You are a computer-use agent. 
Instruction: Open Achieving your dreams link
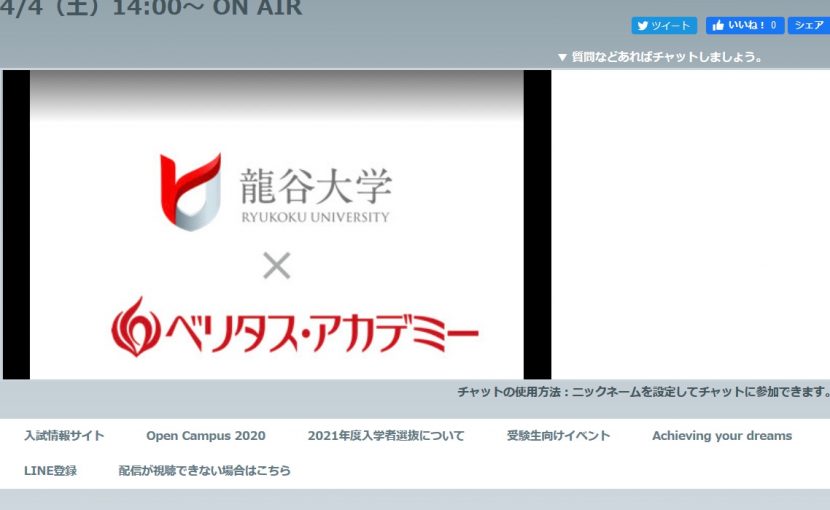pos(722,435)
